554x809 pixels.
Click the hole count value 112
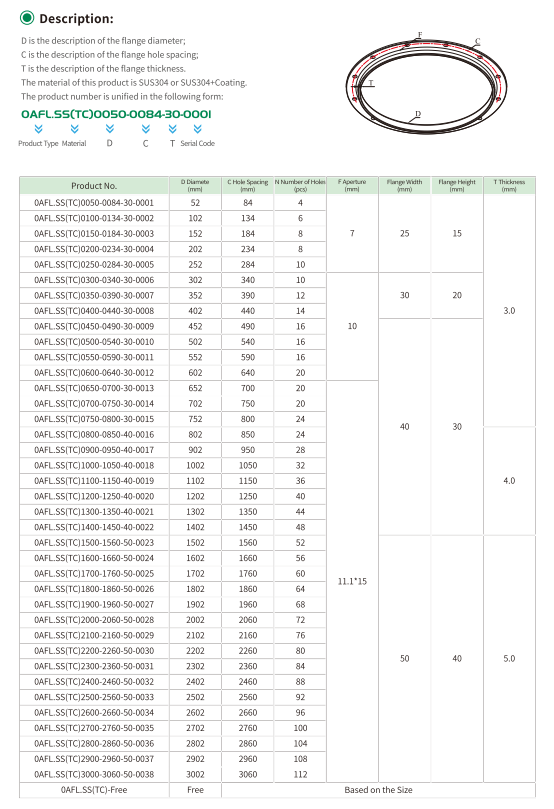click(x=300, y=774)
